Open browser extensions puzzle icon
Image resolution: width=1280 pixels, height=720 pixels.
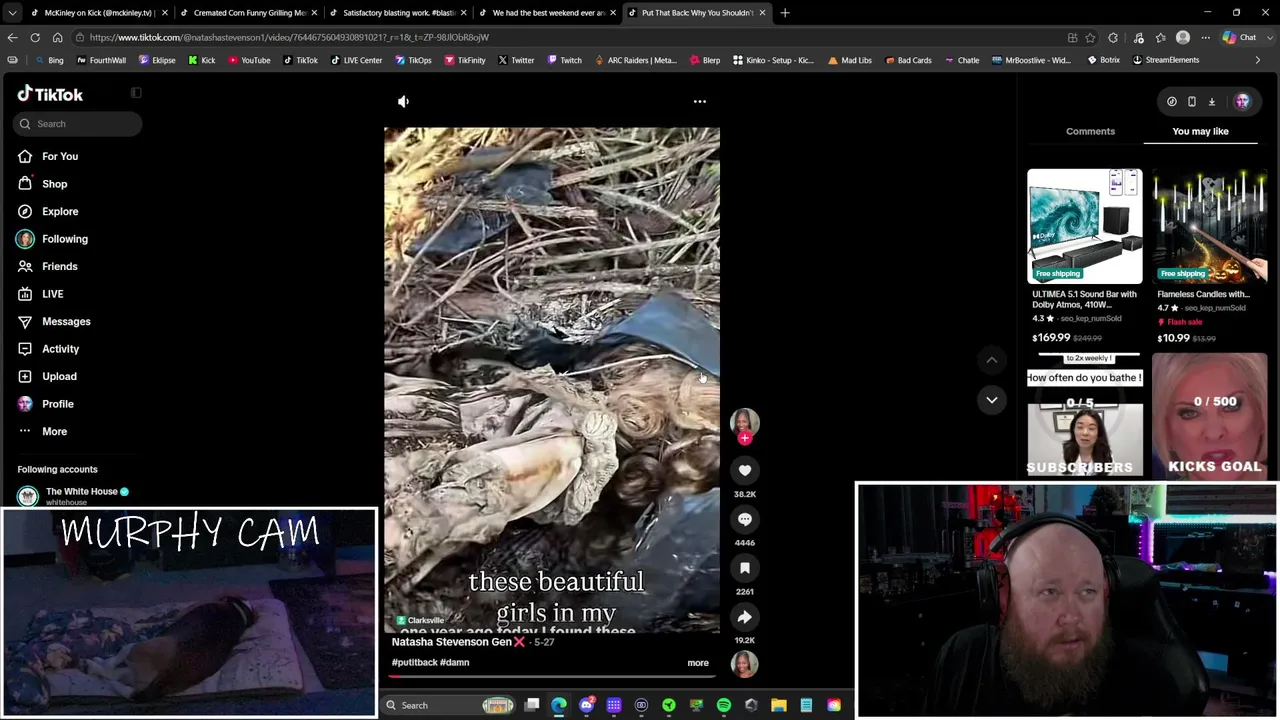click(1113, 37)
